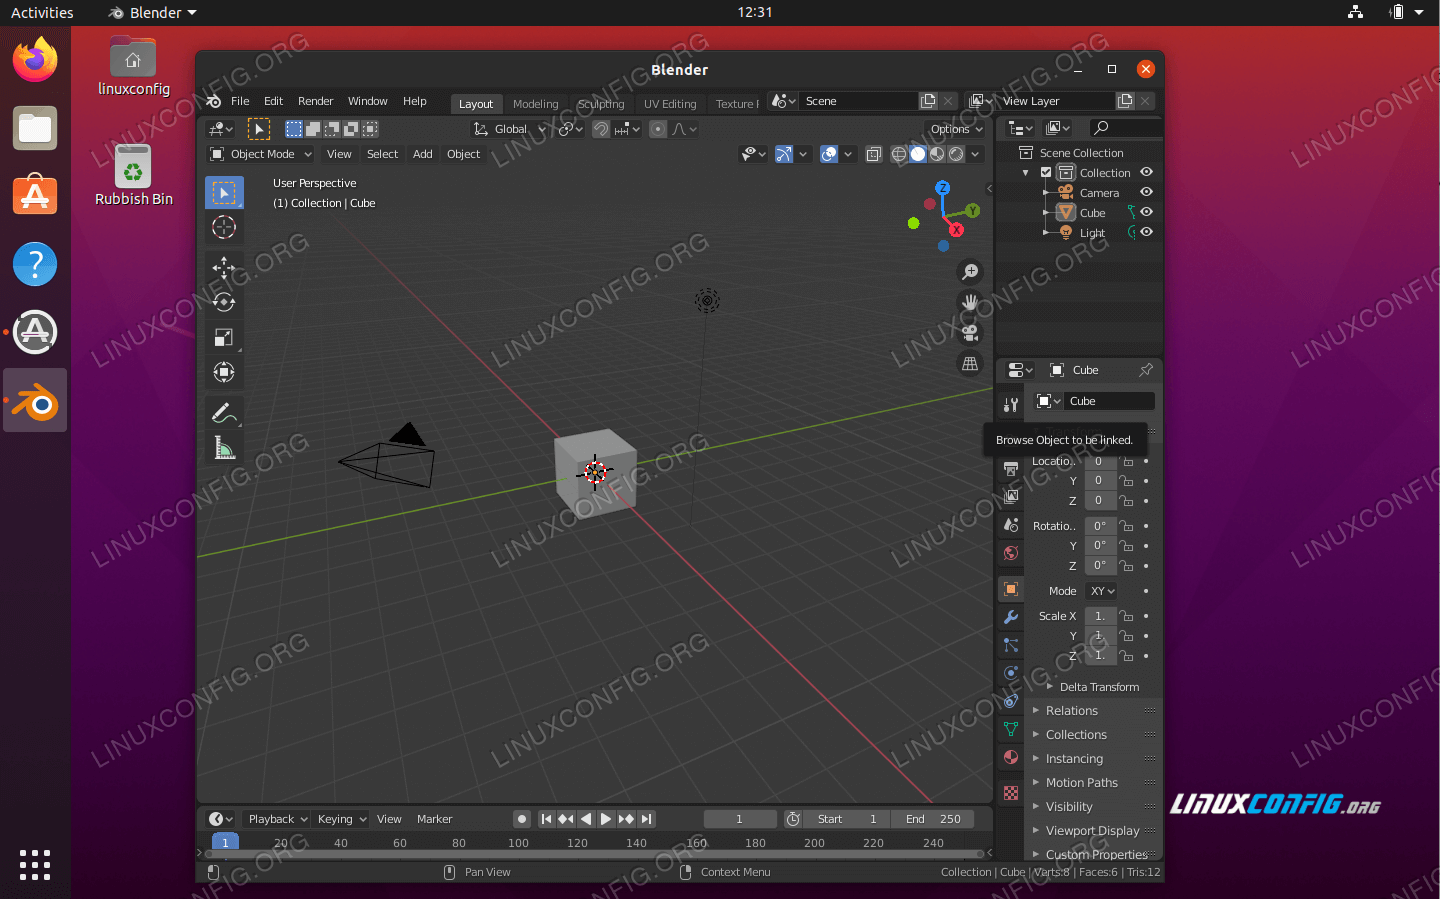Toggle snapping magnet icon
Viewport: 1440px width, 899px height.
(x=601, y=129)
